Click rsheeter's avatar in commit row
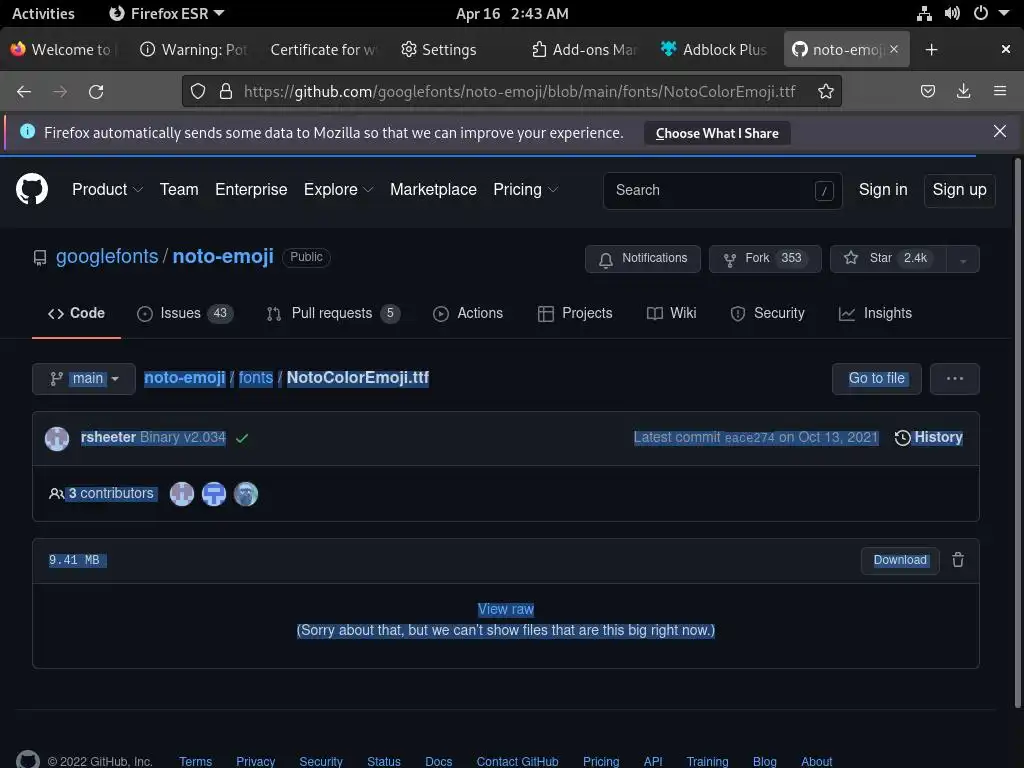 [57, 438]
